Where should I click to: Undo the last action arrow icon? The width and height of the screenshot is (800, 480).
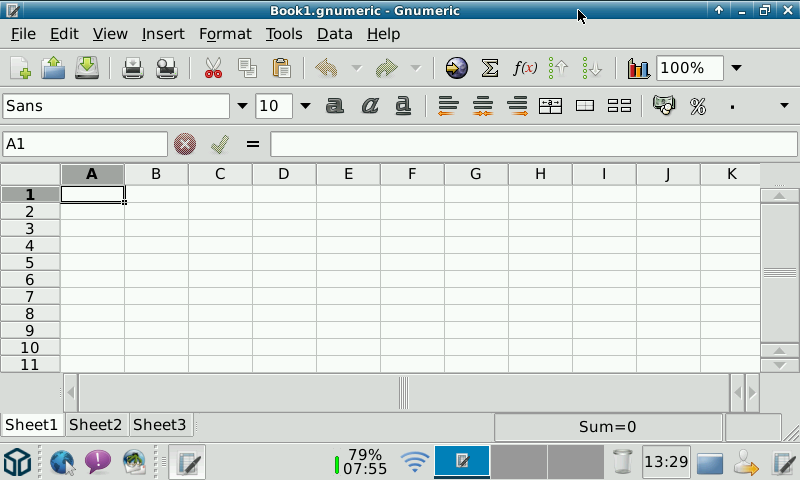coord(327,68)
